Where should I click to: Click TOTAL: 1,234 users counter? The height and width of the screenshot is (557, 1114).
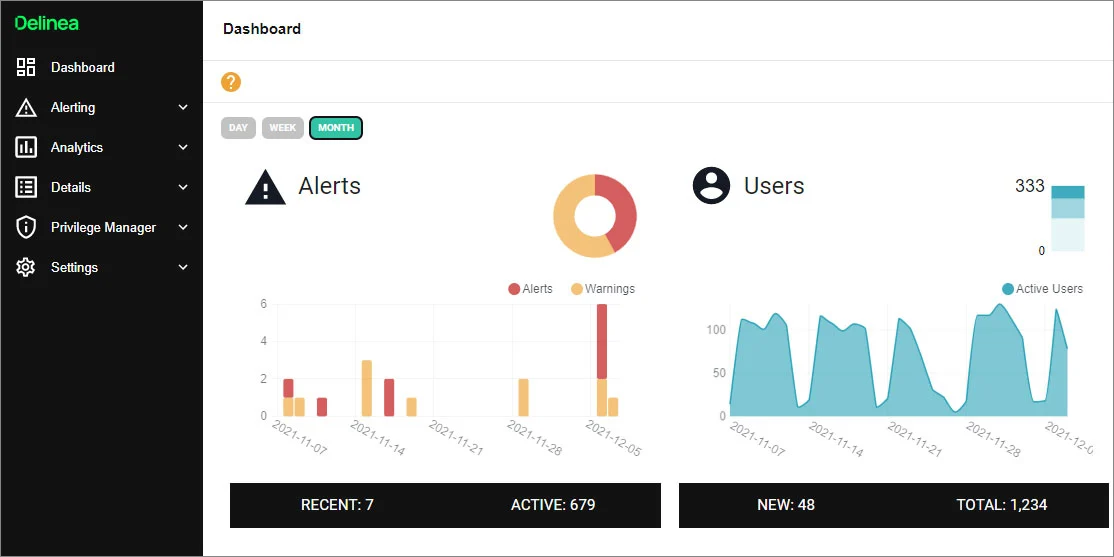[x=1002, y=505]
